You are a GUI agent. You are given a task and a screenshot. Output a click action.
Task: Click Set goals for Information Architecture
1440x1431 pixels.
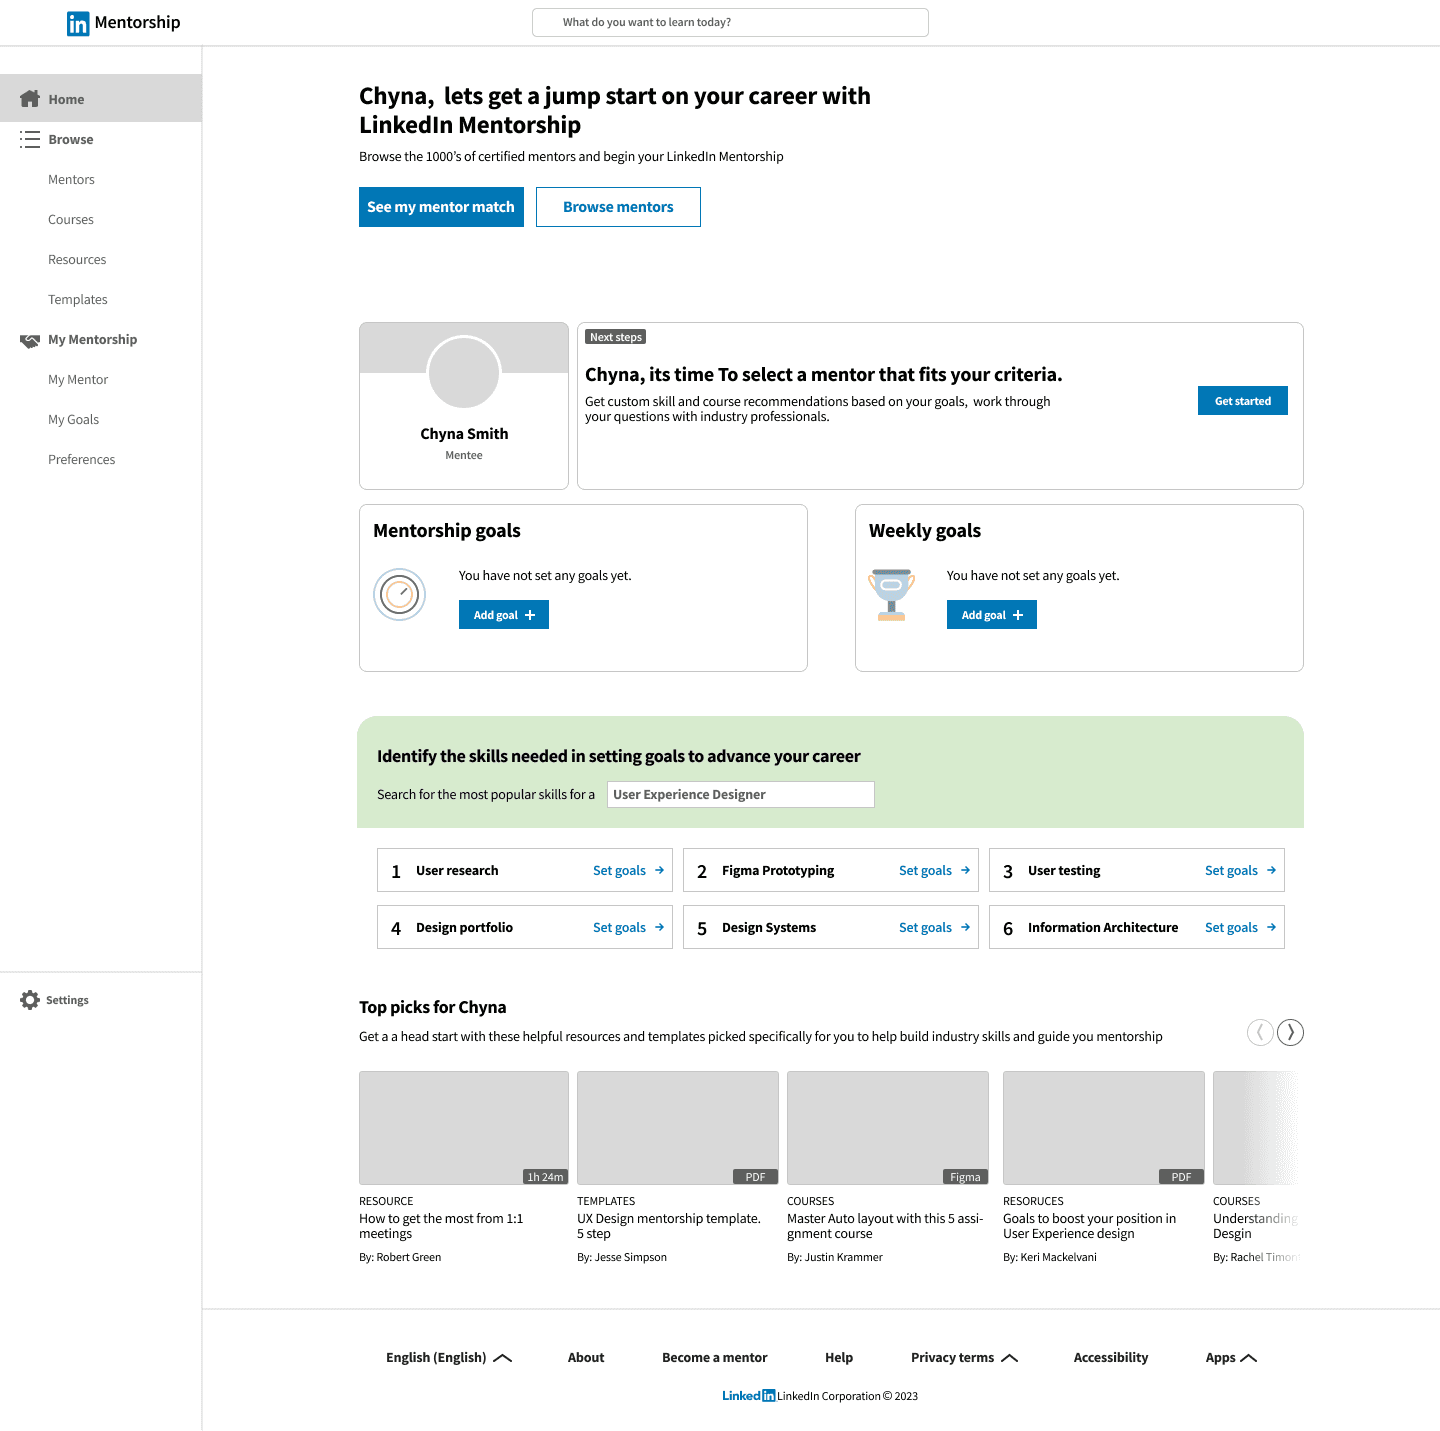[x=1231, y=927]
